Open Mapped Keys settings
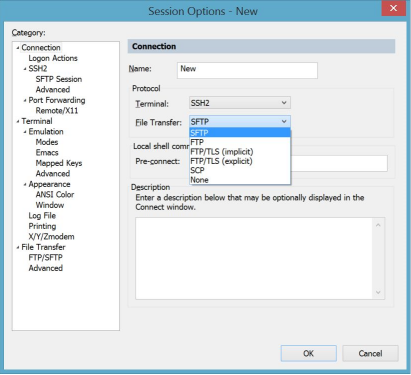Screen dimensions: 411x375 pos(59,163)
